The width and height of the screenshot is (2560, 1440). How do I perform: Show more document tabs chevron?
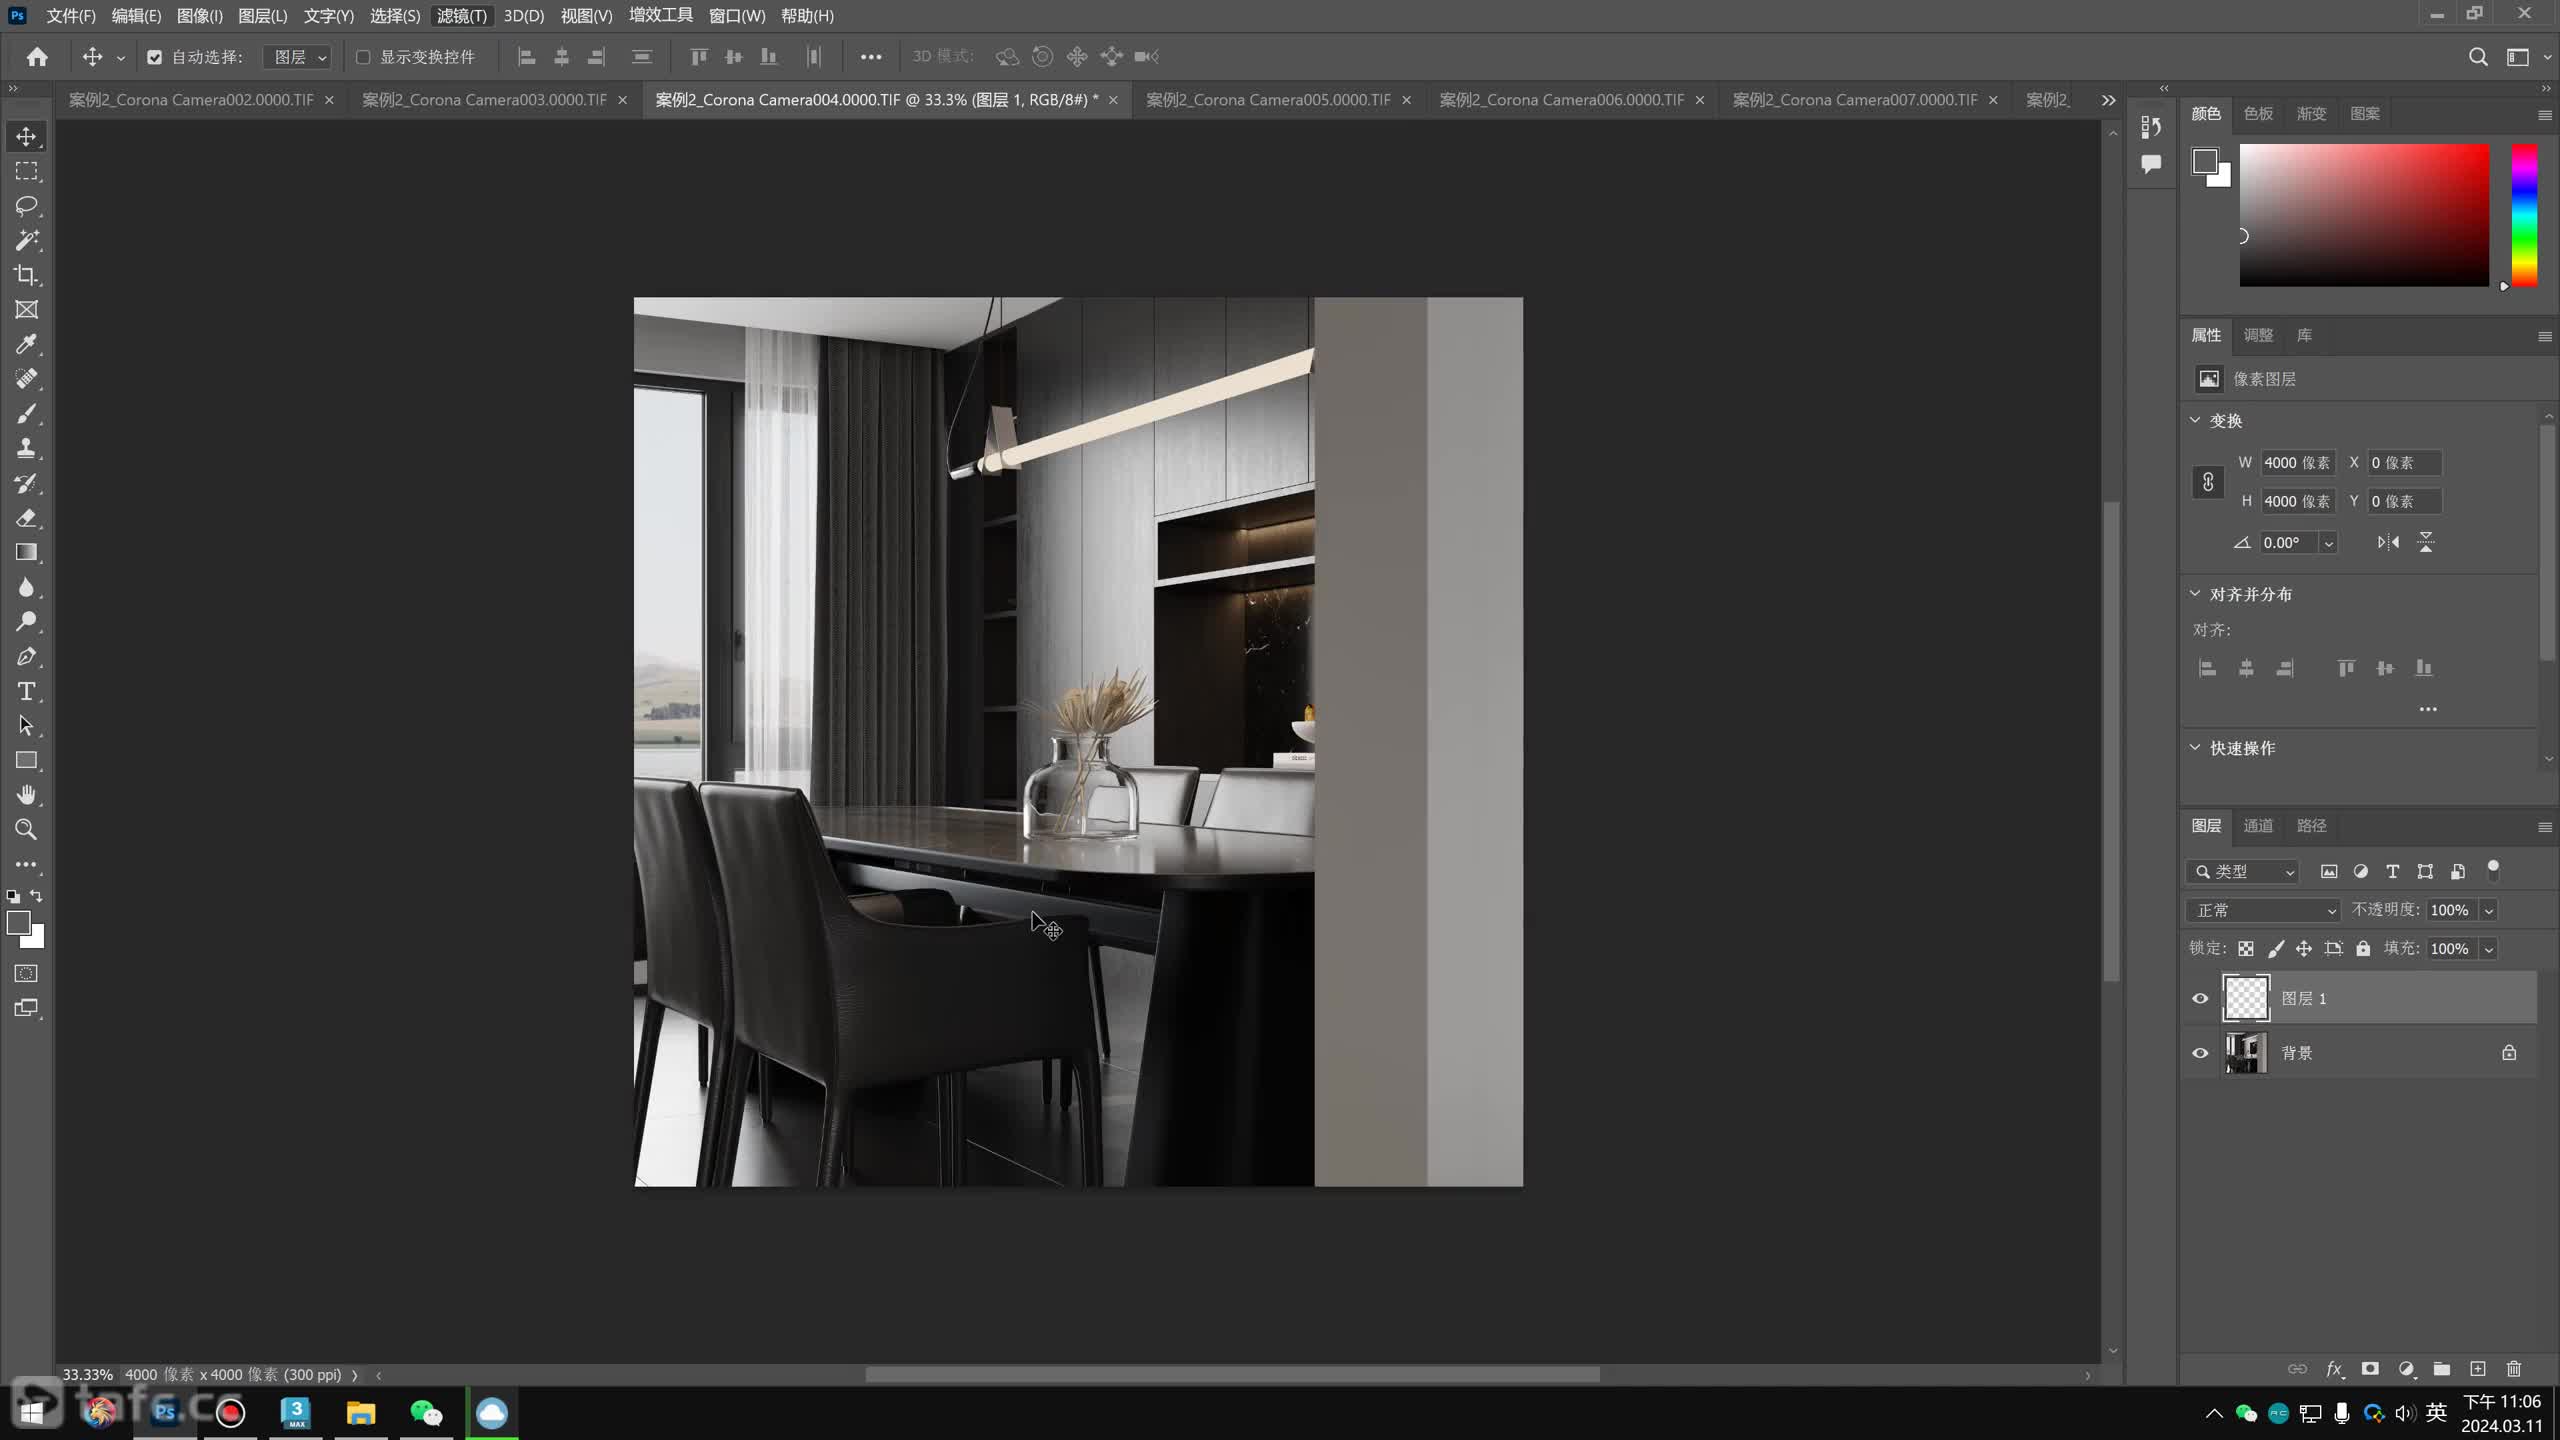click(2108, 100)
